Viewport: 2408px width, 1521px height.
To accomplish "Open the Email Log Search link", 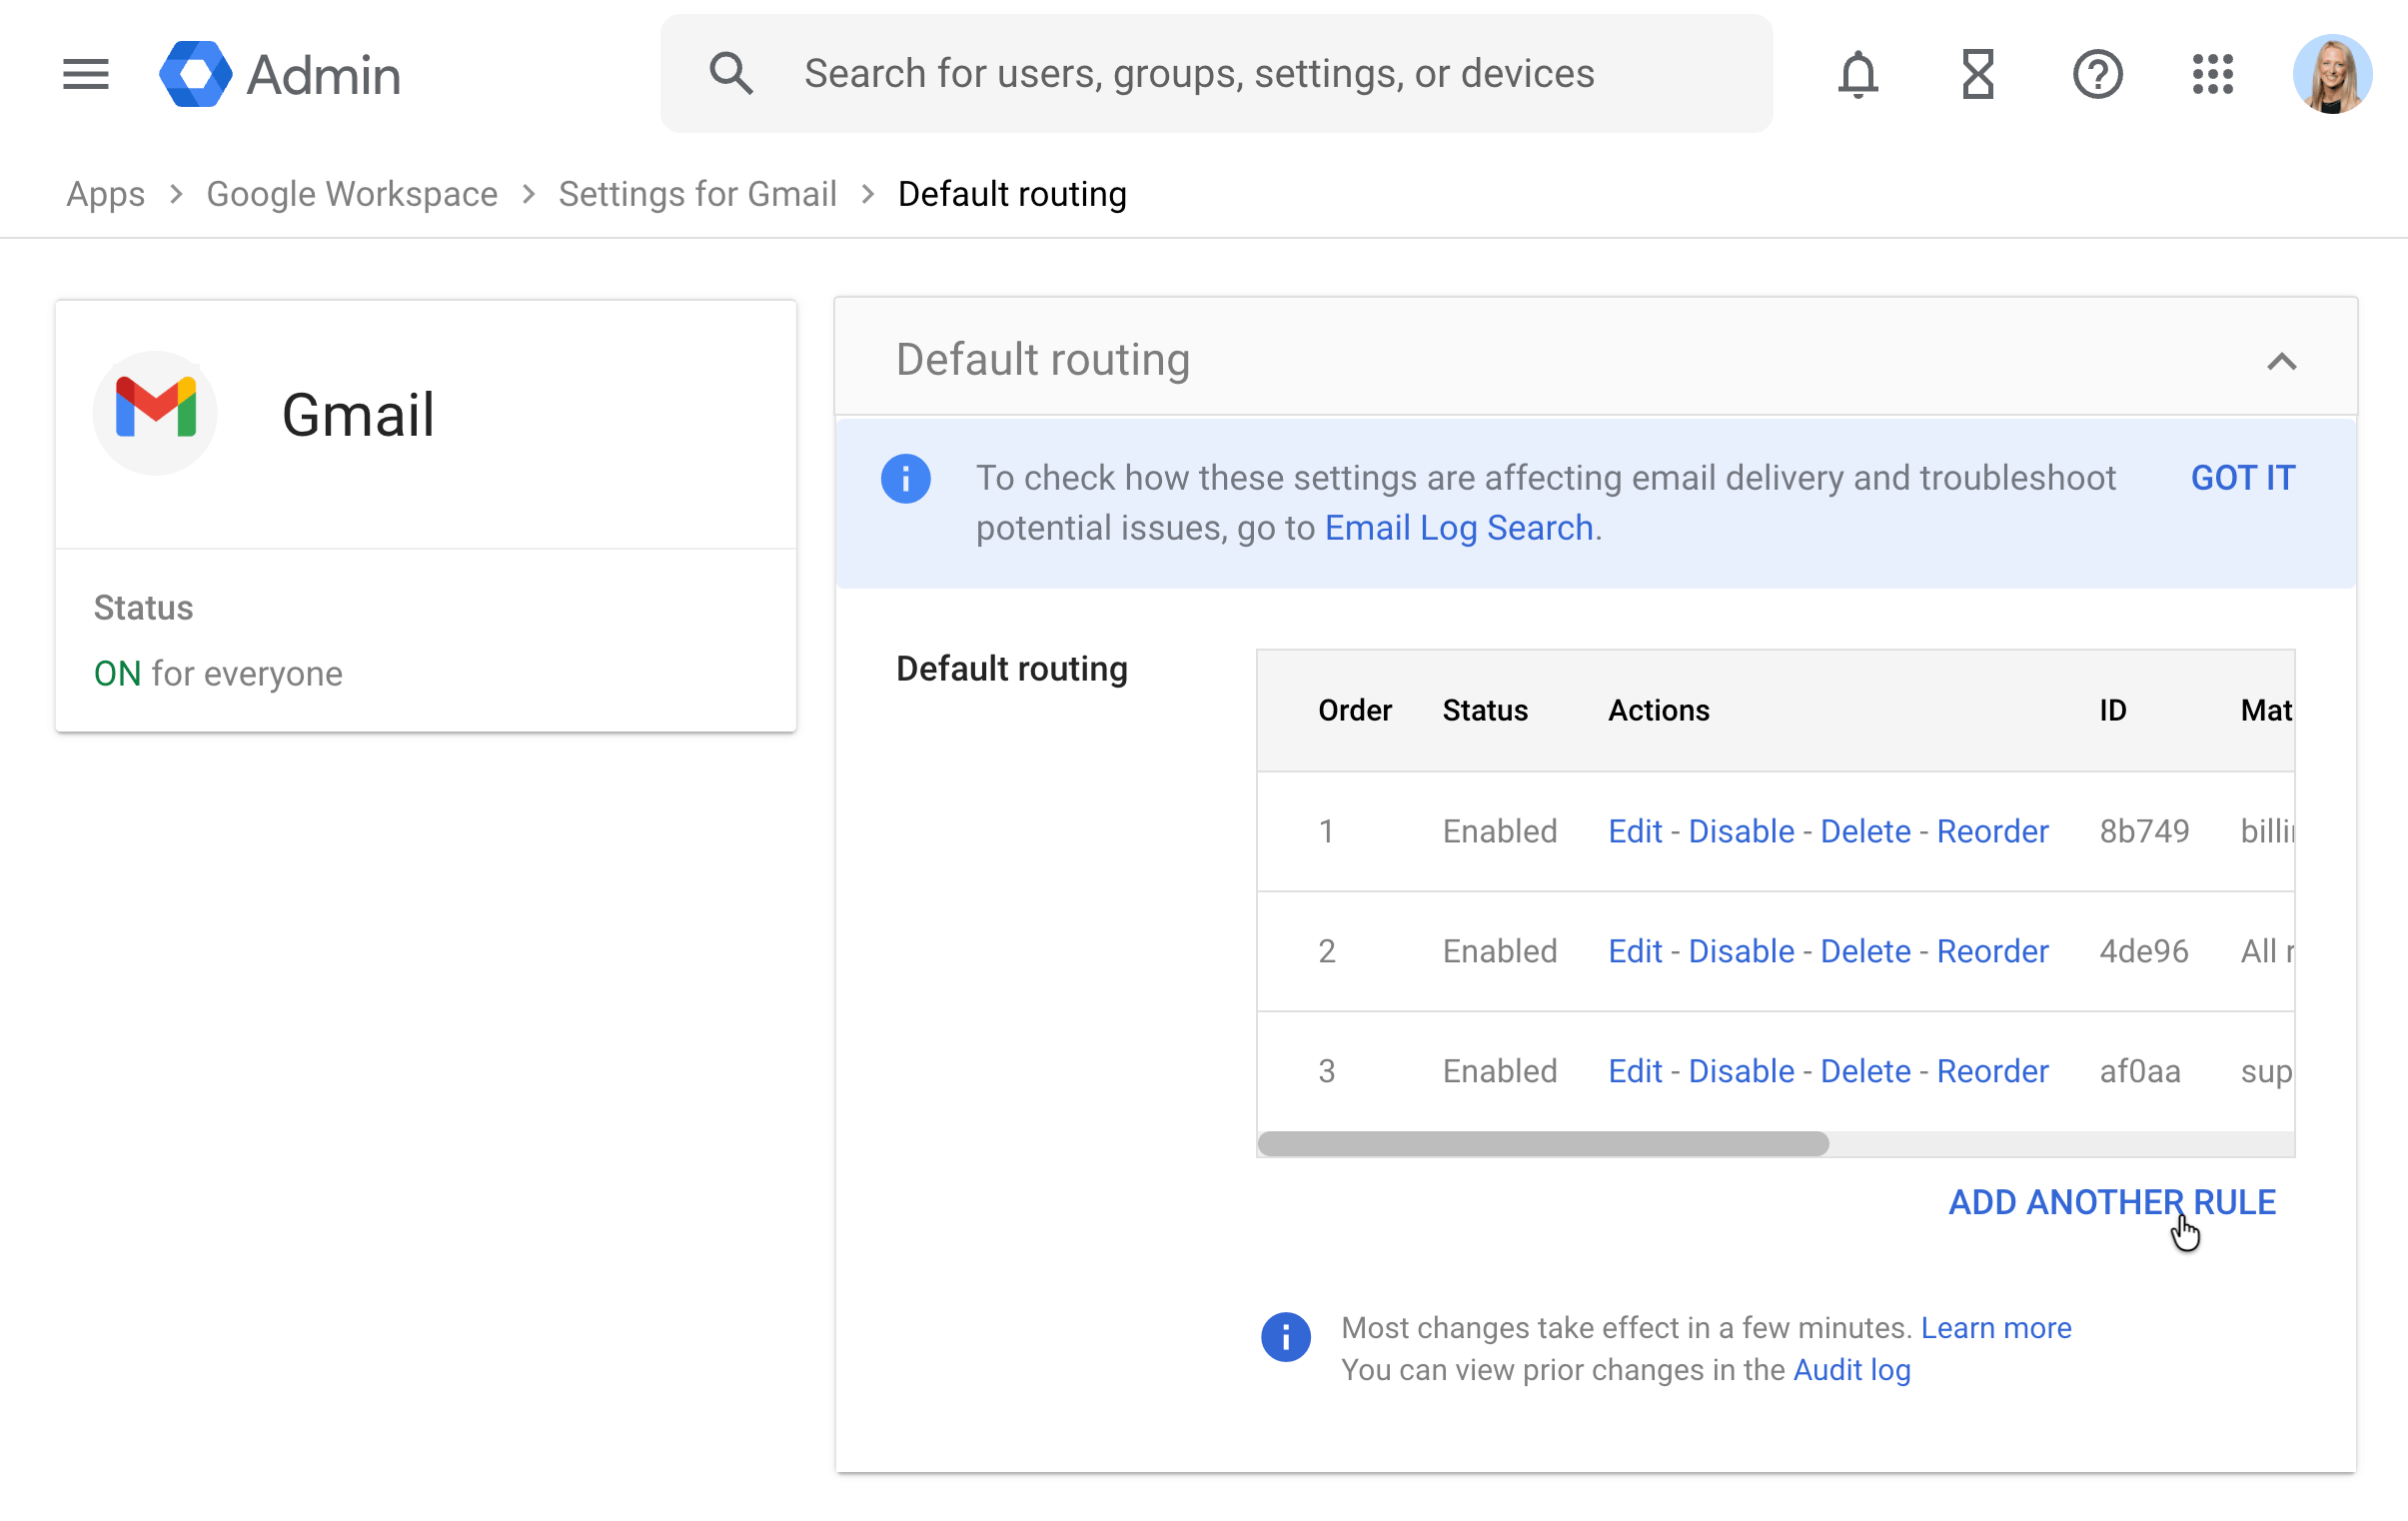I will 1458,527.
